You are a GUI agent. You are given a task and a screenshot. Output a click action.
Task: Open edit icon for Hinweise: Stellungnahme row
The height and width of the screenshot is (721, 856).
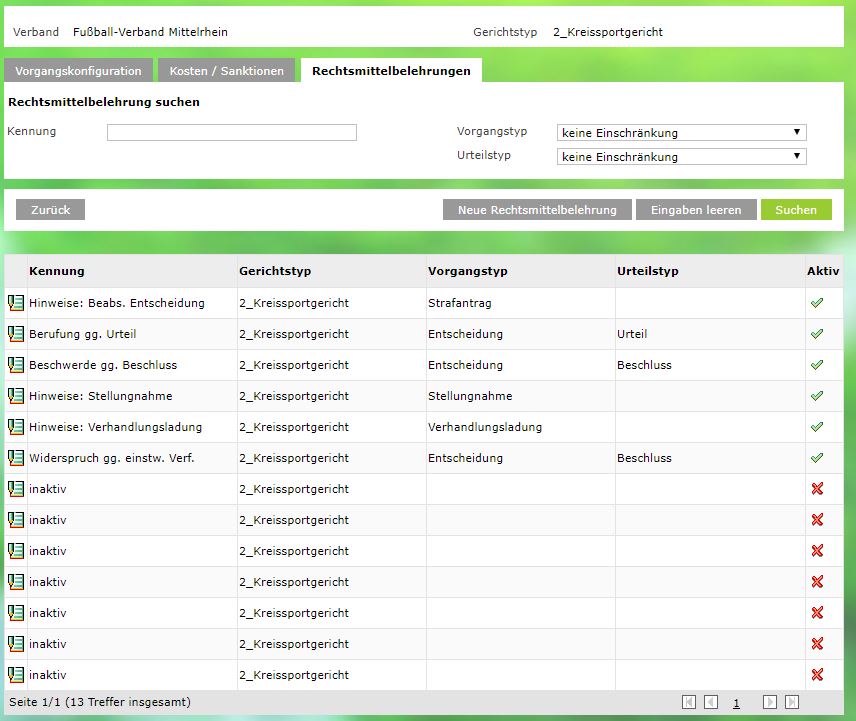15,396
